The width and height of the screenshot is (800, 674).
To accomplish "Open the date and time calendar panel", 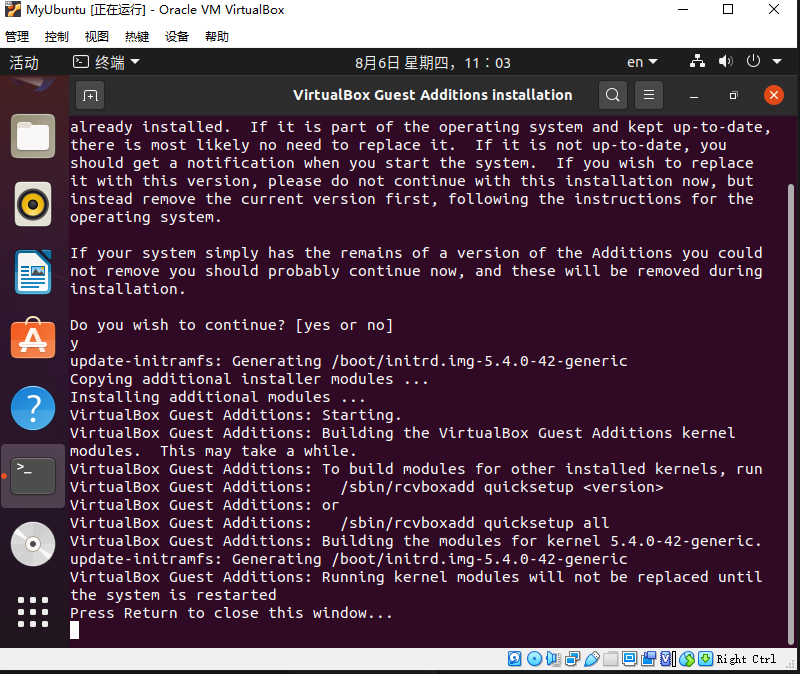I will (x=433, y=63).
